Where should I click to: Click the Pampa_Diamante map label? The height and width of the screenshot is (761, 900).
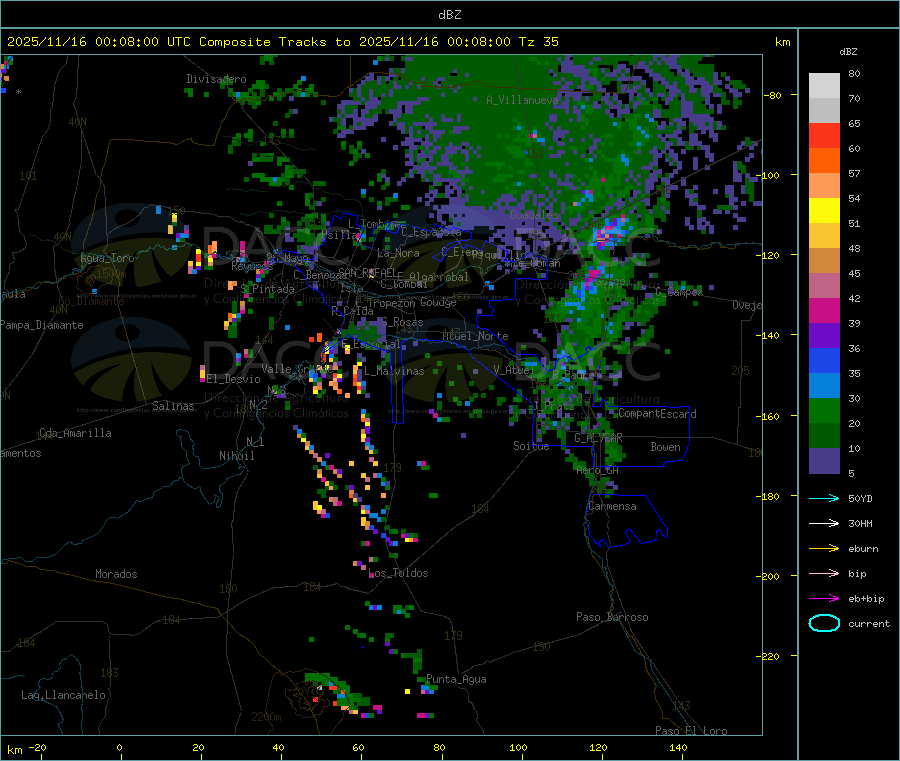[42, 325]
